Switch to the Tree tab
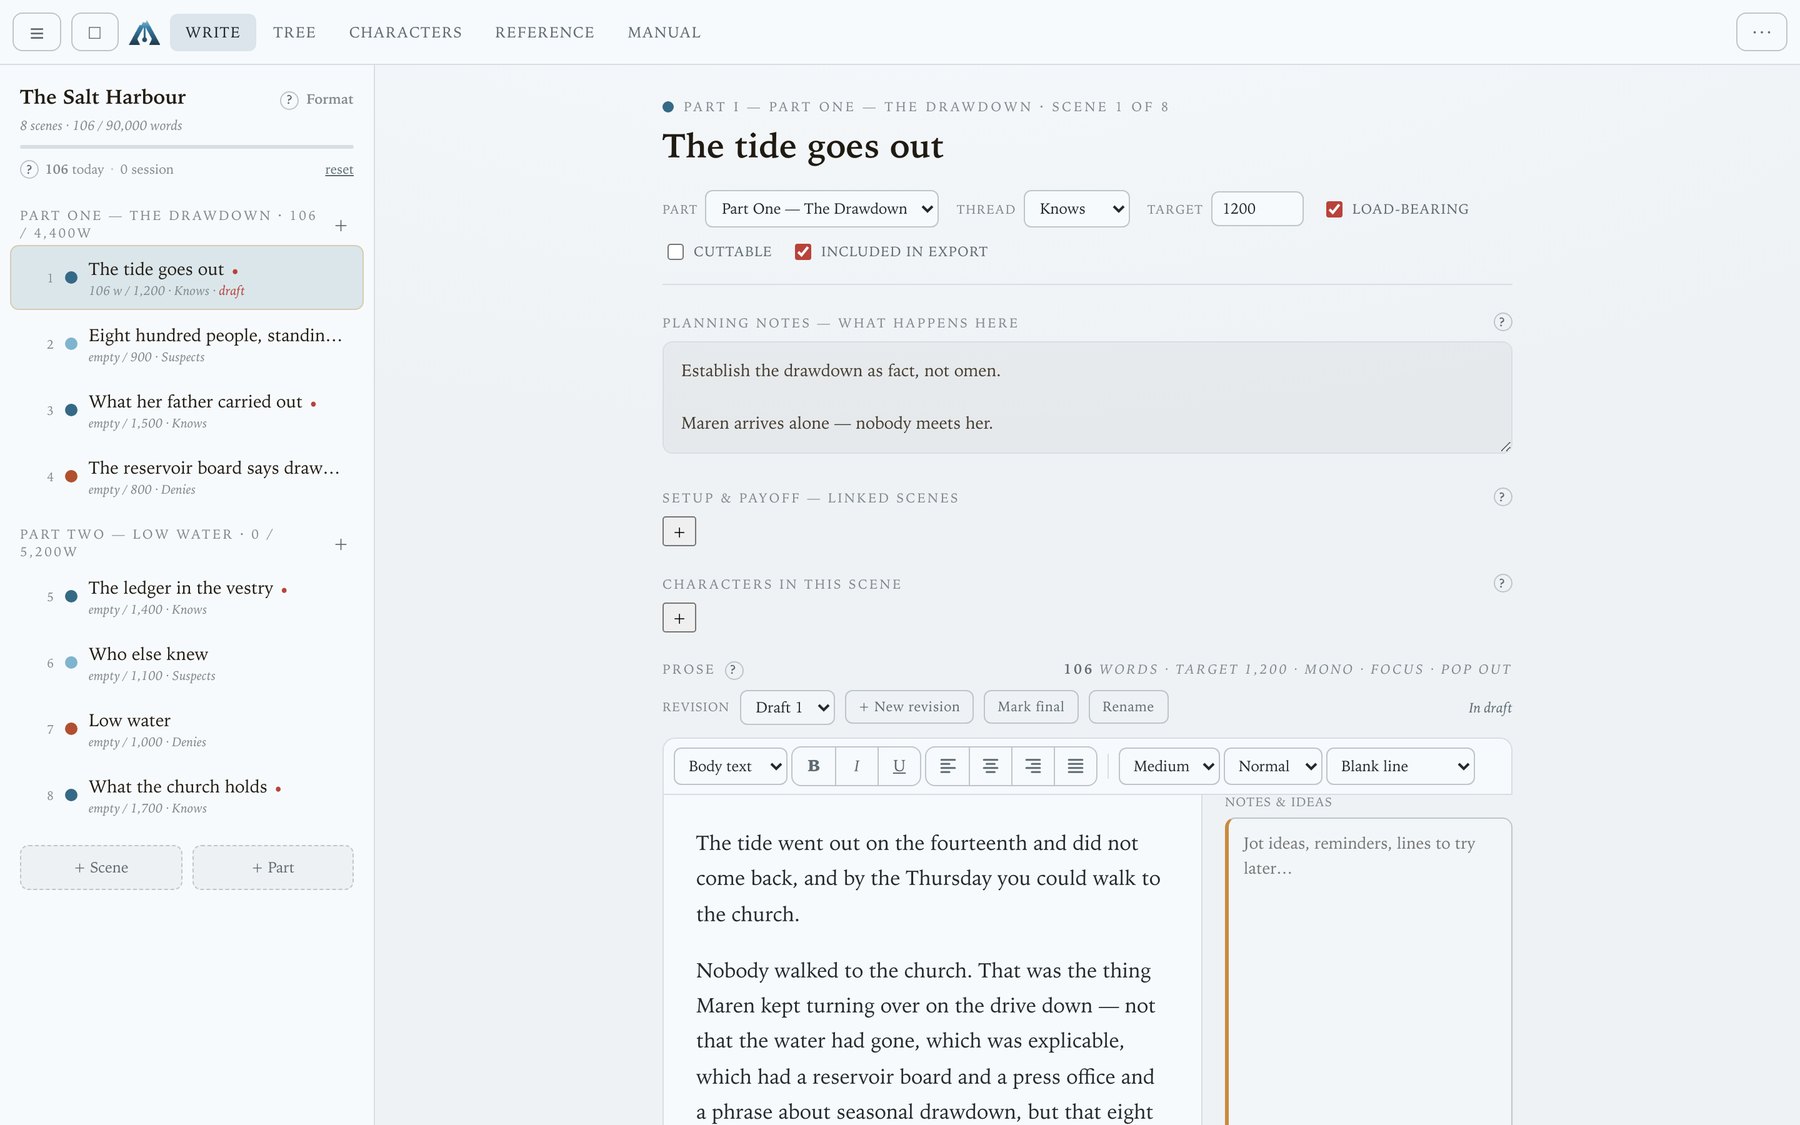This screenshot has height=1125, width=1800. [294, 32]
